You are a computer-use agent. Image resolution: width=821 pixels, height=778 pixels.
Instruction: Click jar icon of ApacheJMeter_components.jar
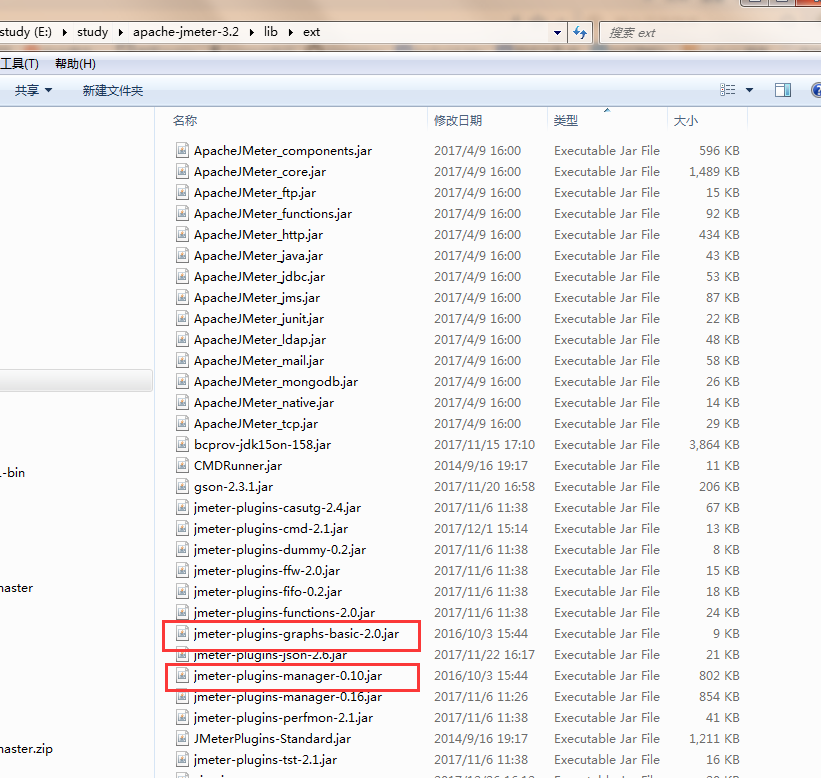click(x=182, y=150)
